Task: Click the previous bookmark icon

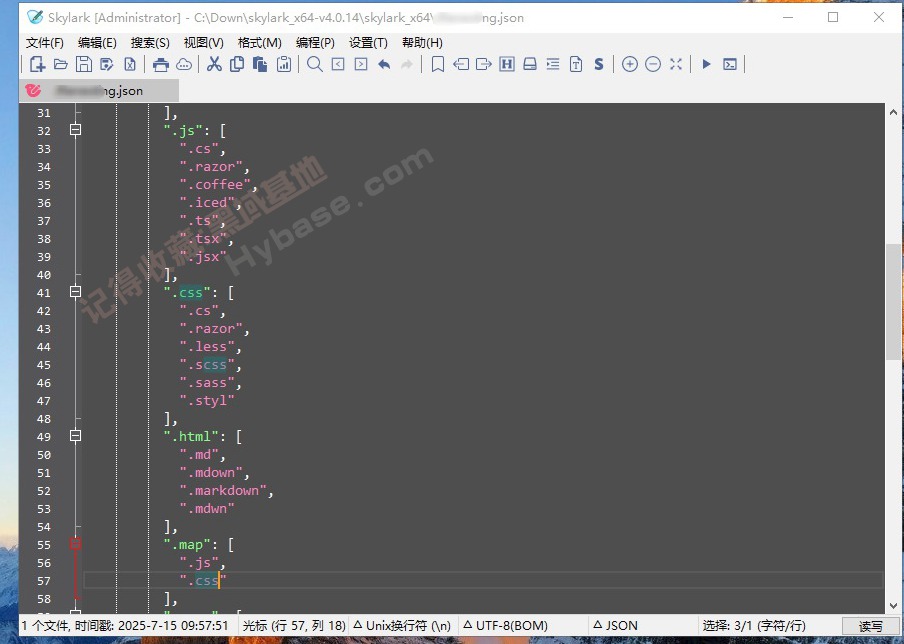Action: pyautogui.click(x=461, y=64)
